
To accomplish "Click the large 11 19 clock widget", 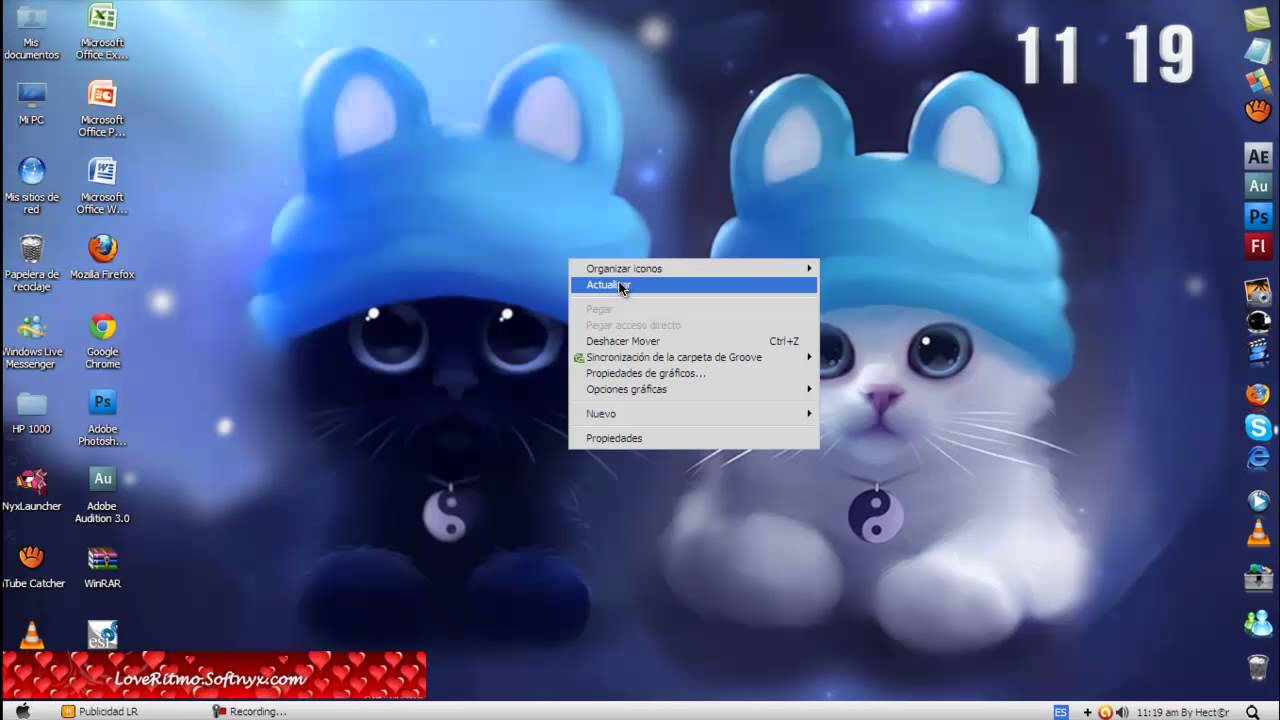I will click(1105, 55).
